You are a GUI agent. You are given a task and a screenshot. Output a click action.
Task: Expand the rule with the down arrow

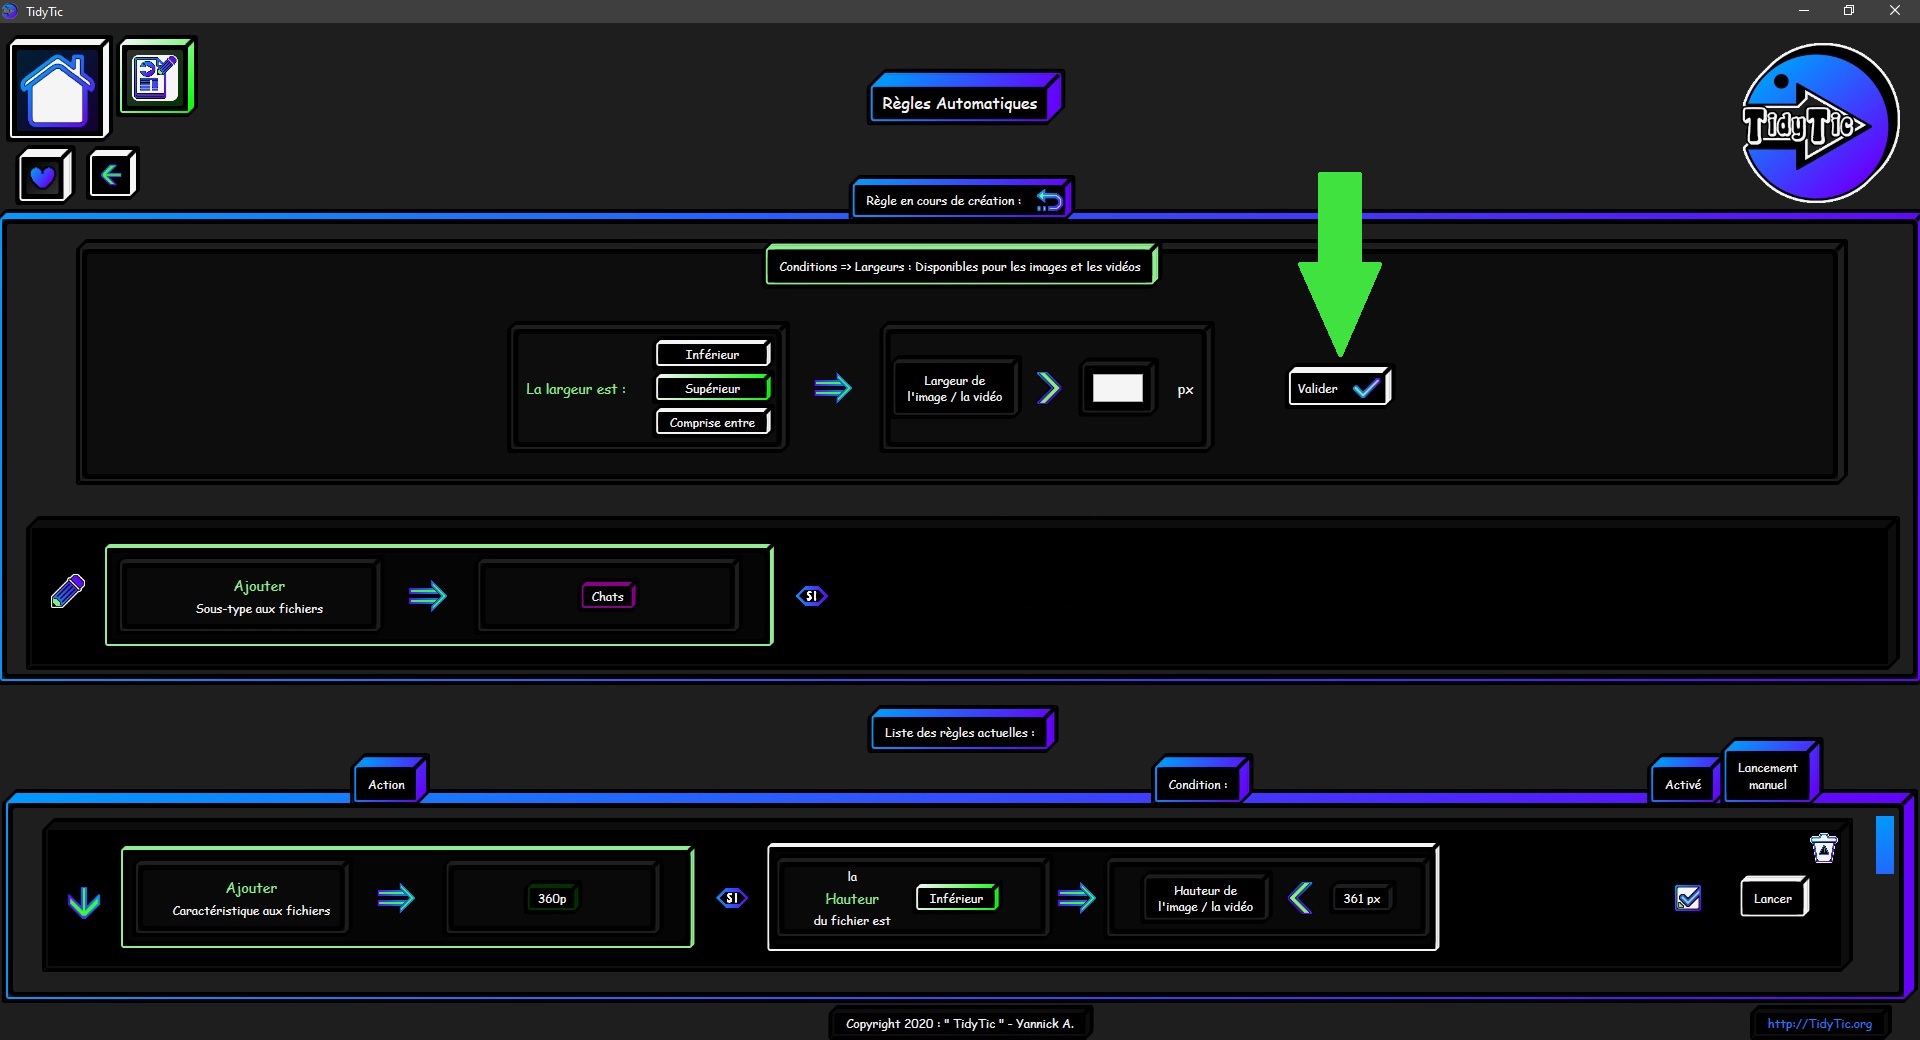click(84, 902)
